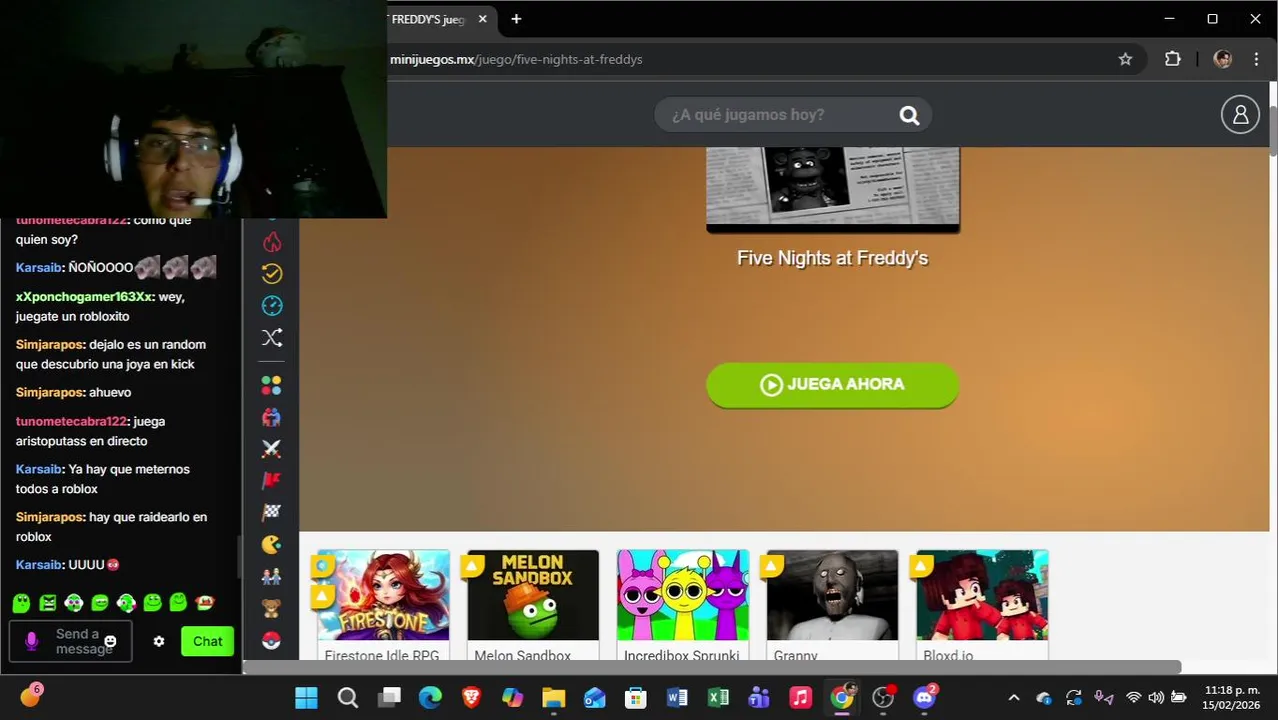Open Discord from the taskbar
This screenshot has height=720, width=1278.
(x=924, y=698)
